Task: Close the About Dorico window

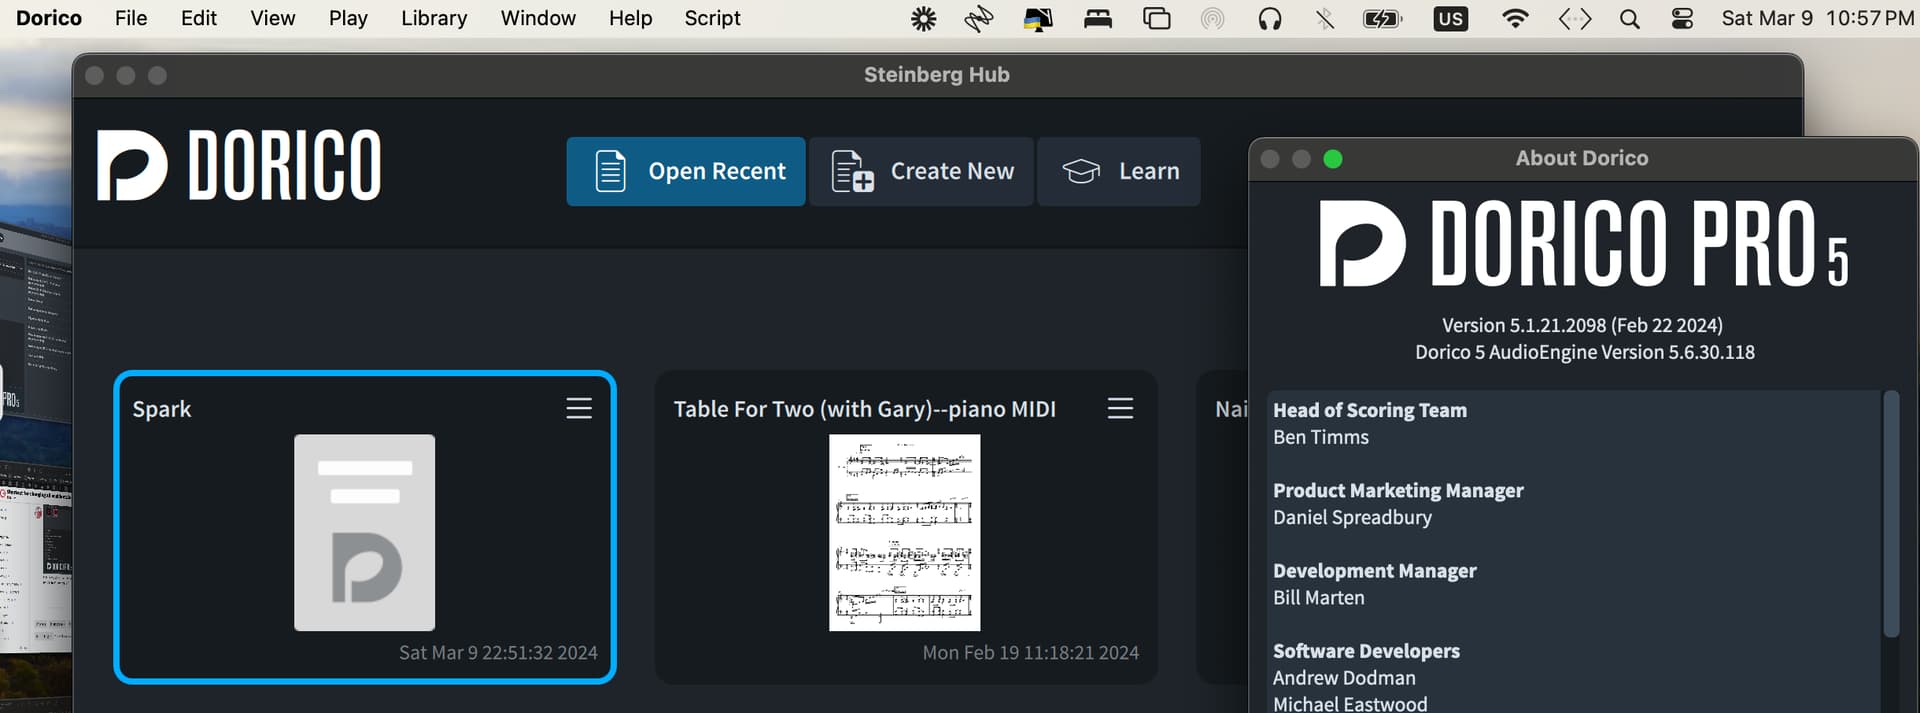Action: 1270,159
